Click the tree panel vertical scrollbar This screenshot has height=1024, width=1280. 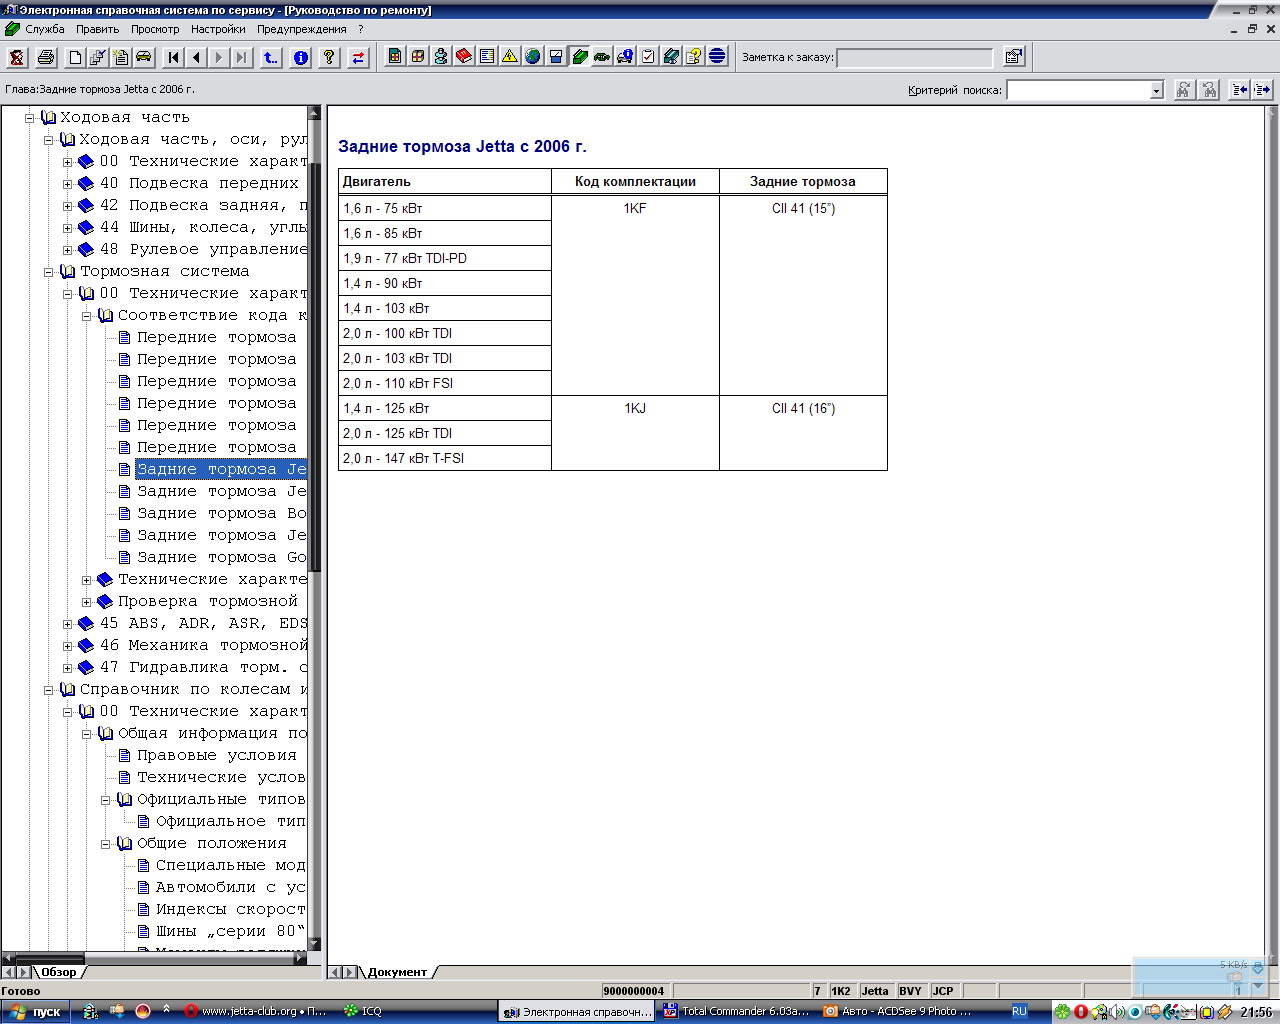pyautogui.click(x=316, y=527)
